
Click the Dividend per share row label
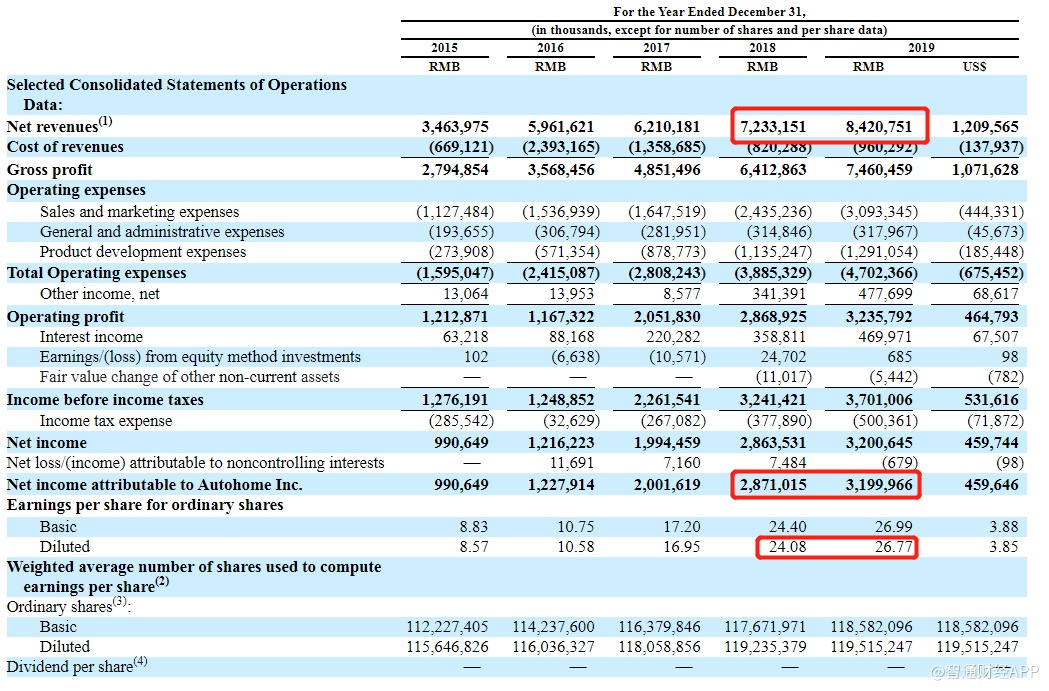(x=76, y=666)
